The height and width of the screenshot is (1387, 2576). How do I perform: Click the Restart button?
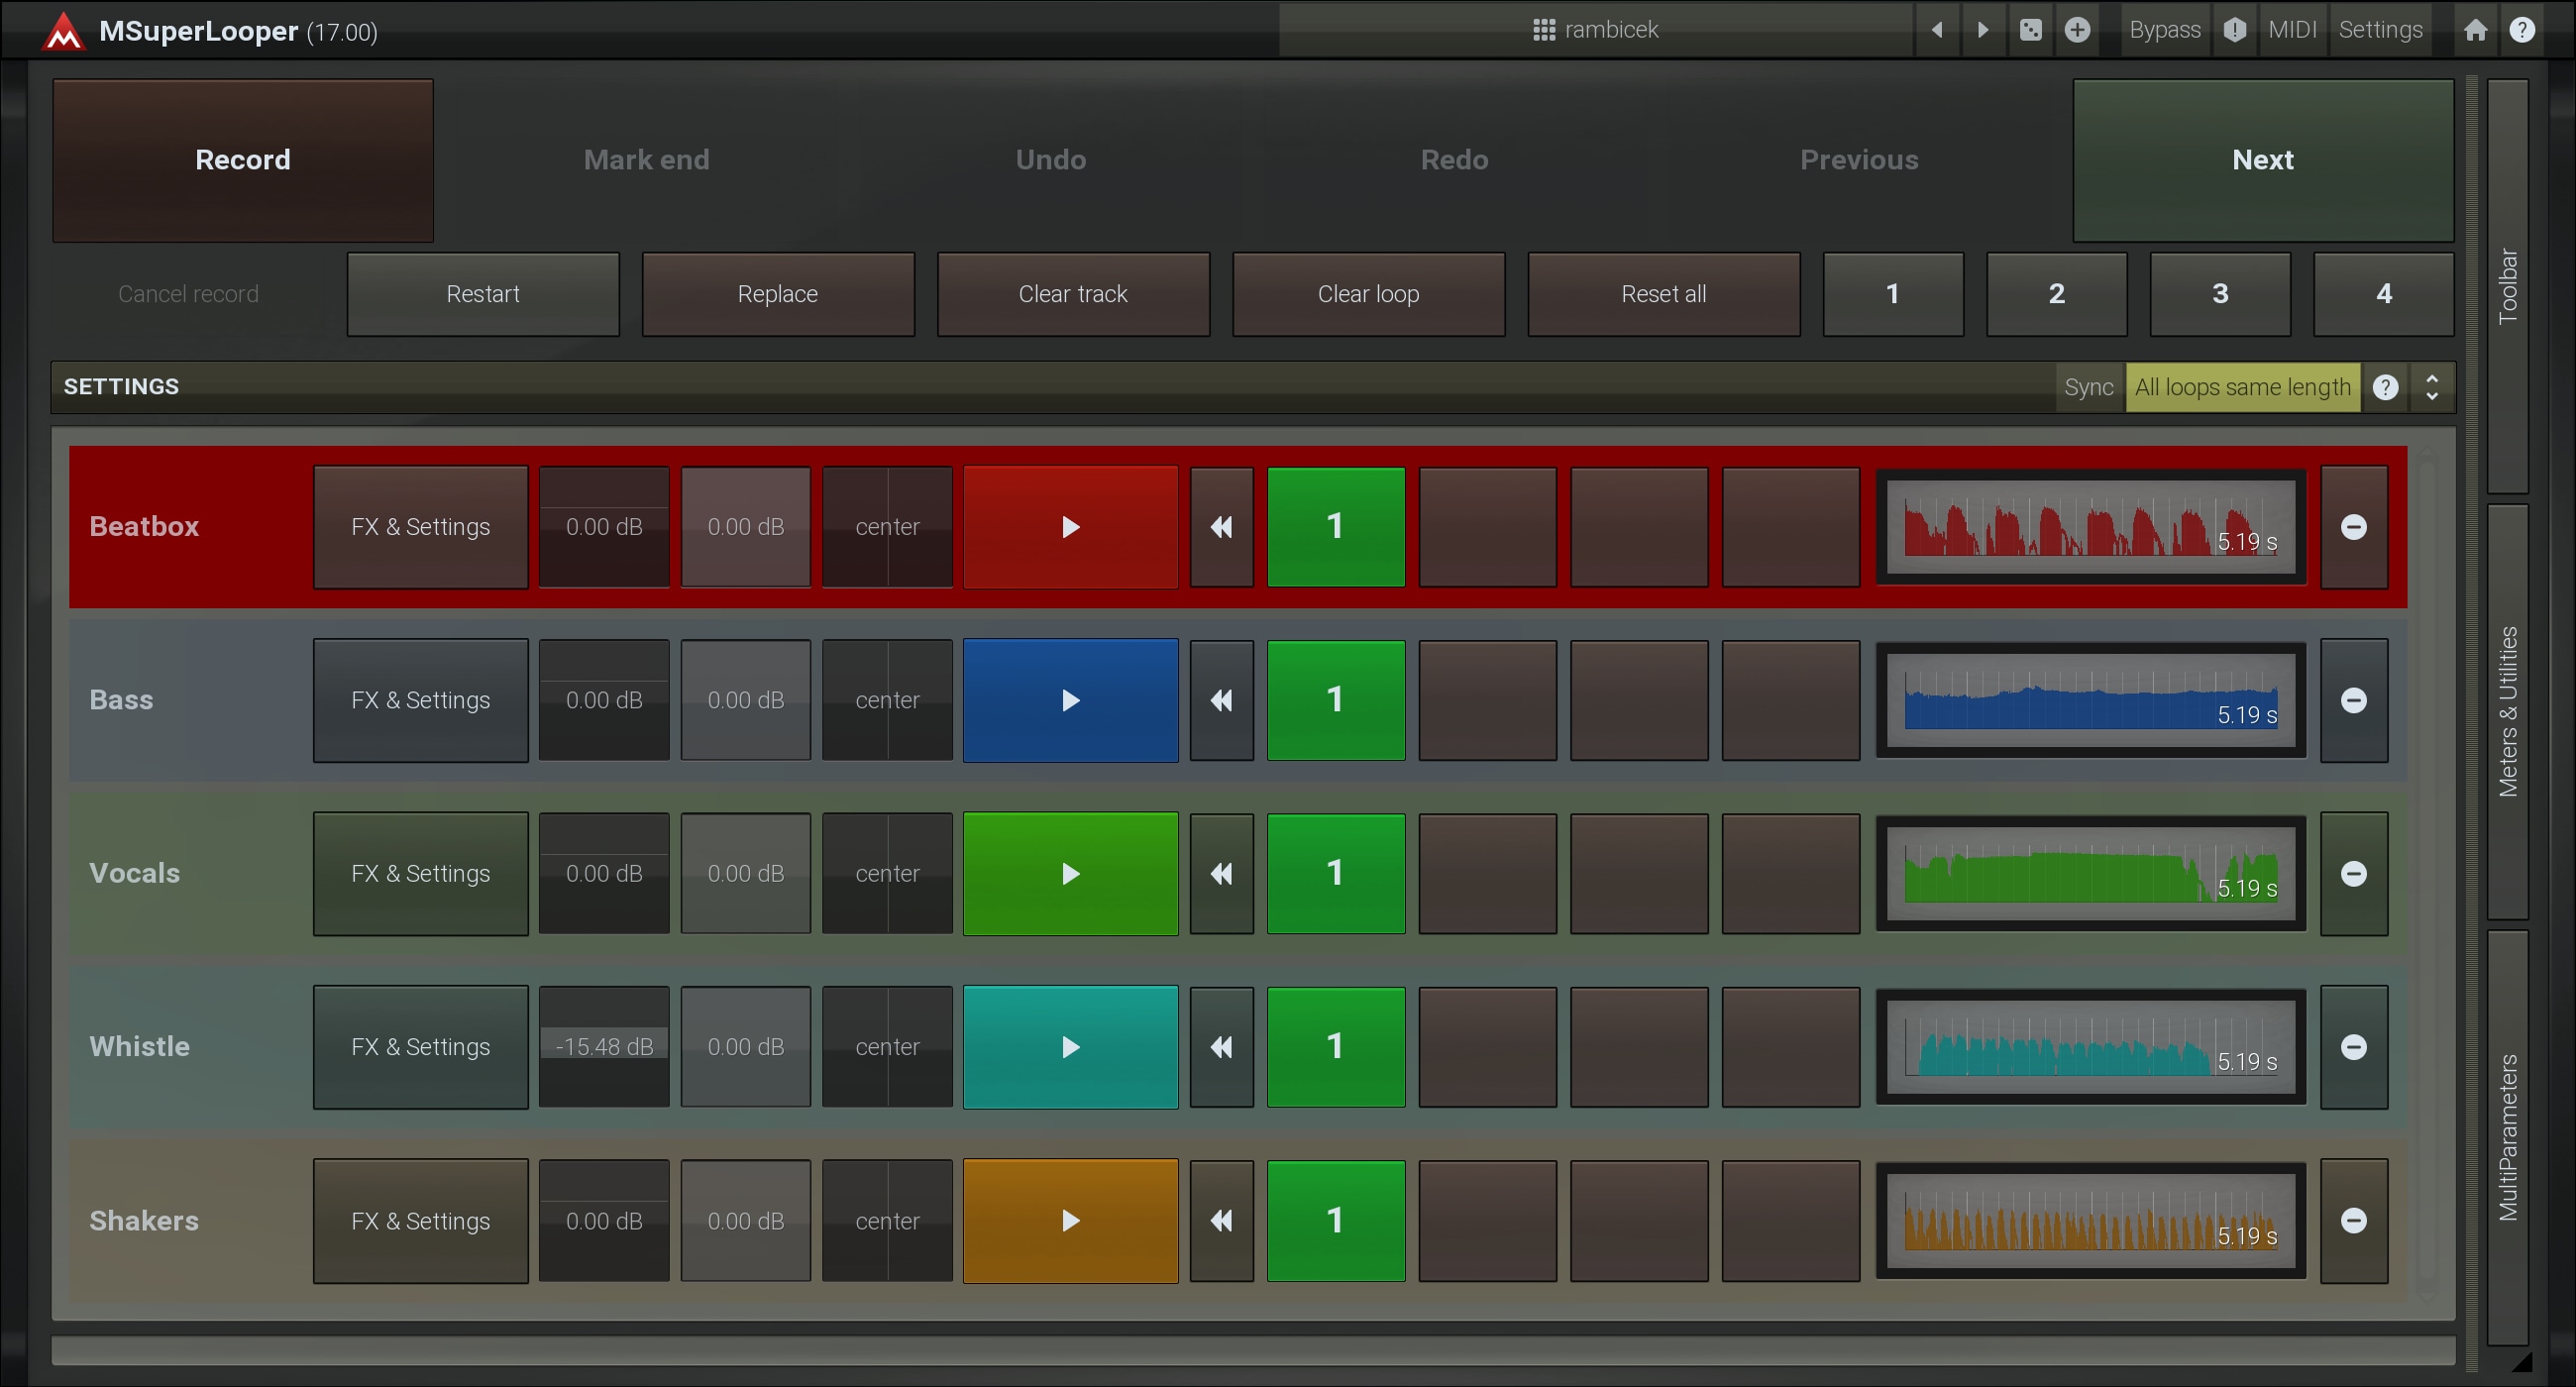483,294
